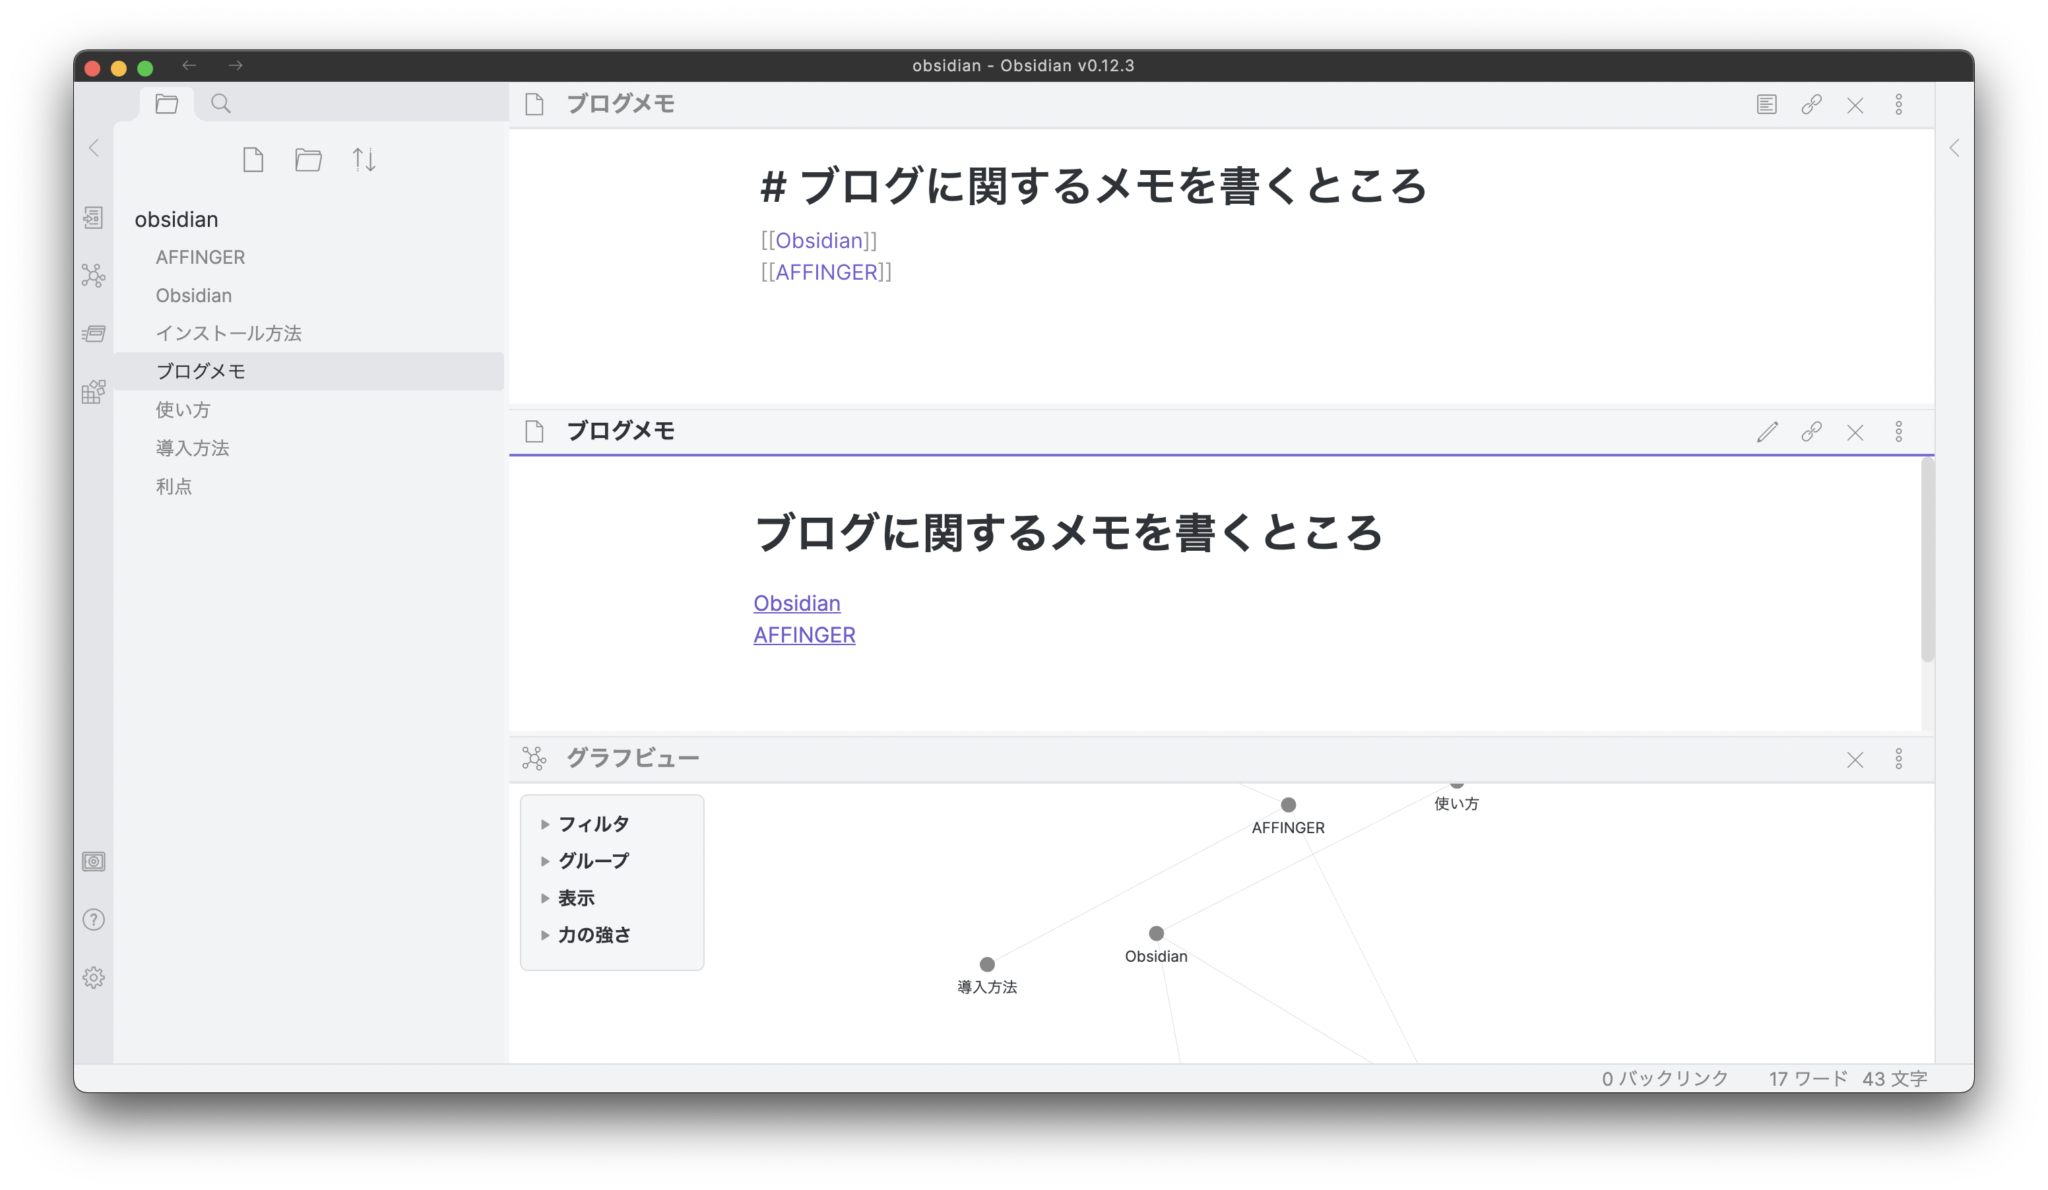Toggle link on the top ブログメモ pane
This screenshot has height=1190, width=2048.
1811,104
